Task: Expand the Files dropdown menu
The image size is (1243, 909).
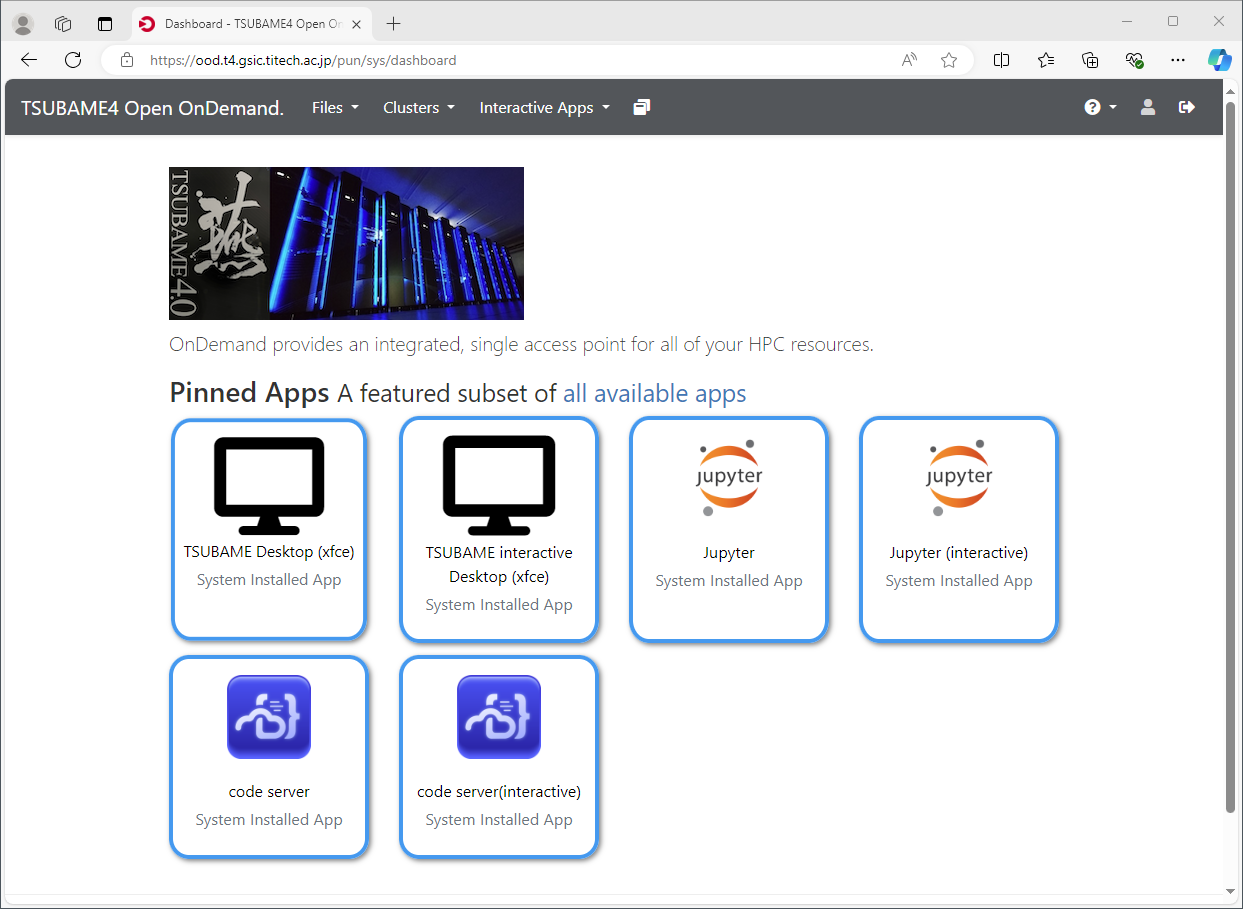Action: click(335, 107)
